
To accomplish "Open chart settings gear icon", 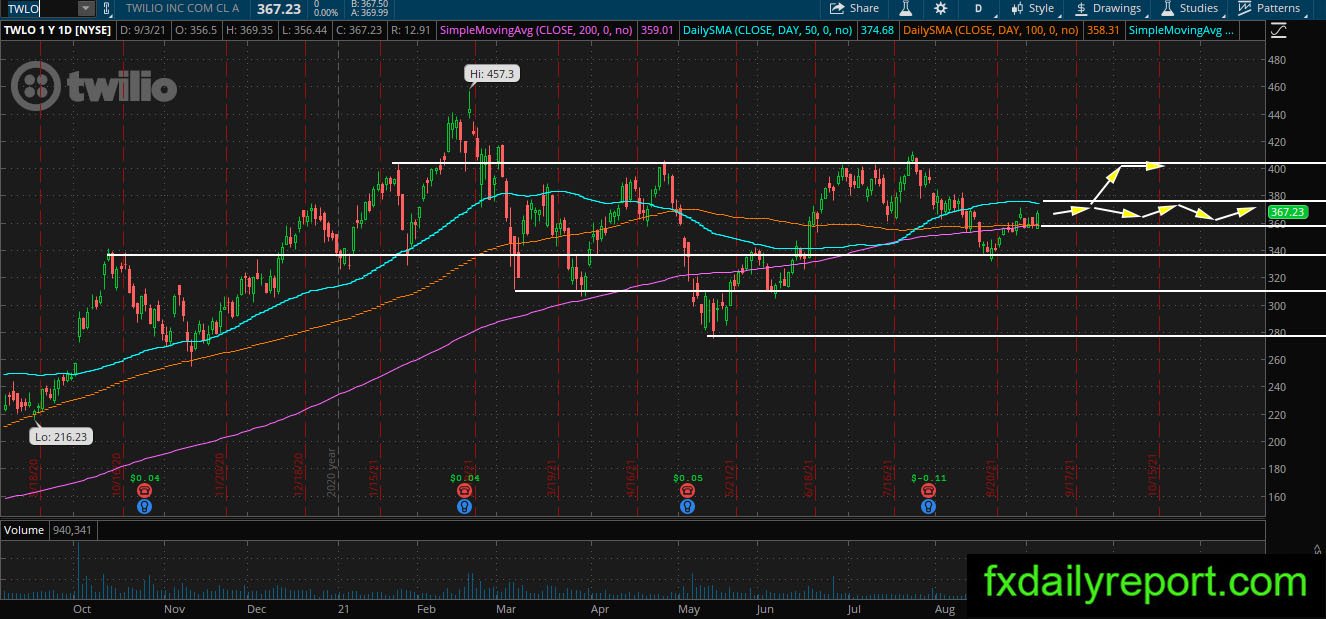I will [941, 8].
